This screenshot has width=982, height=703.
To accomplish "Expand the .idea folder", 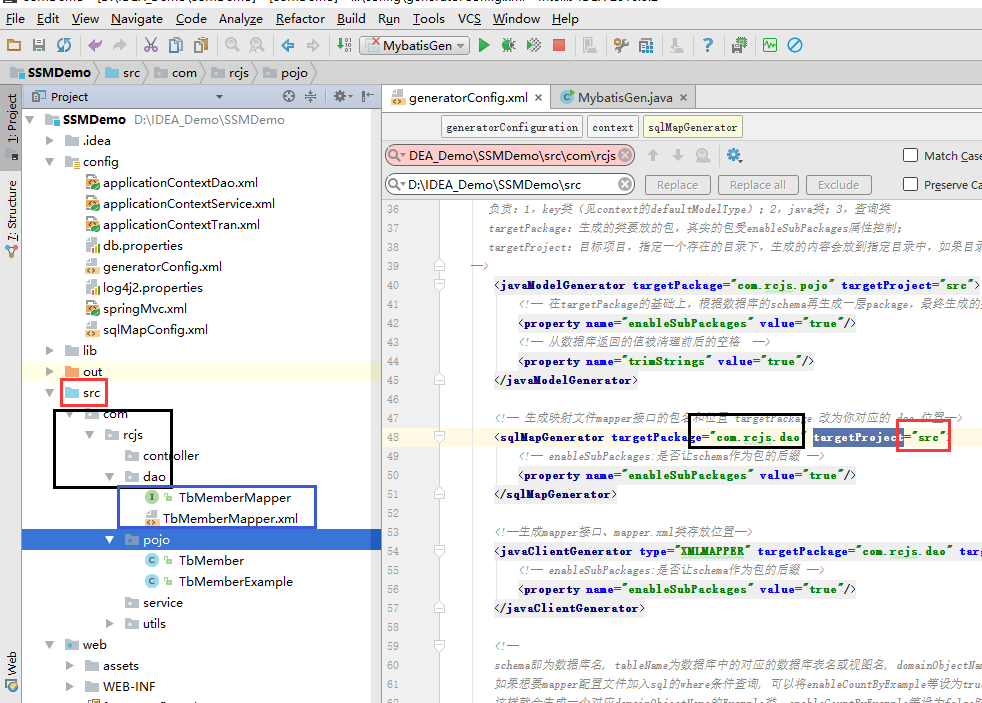I will (x=49, y=141).
